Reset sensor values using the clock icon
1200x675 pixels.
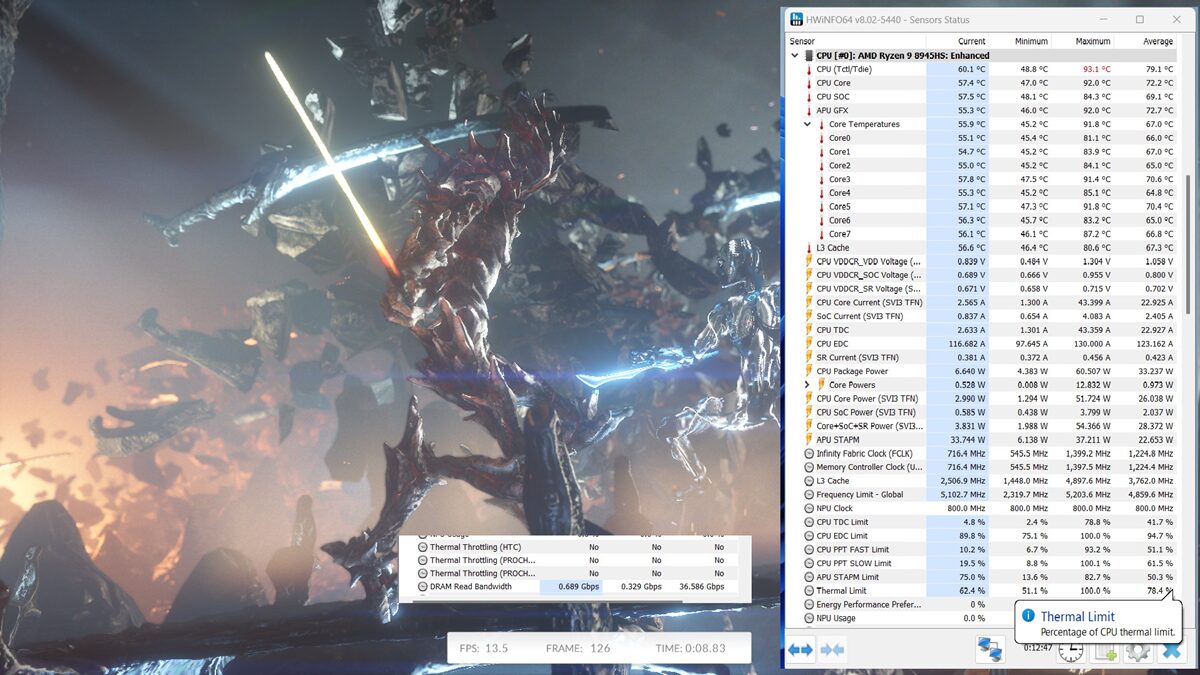pos(1071,651)
